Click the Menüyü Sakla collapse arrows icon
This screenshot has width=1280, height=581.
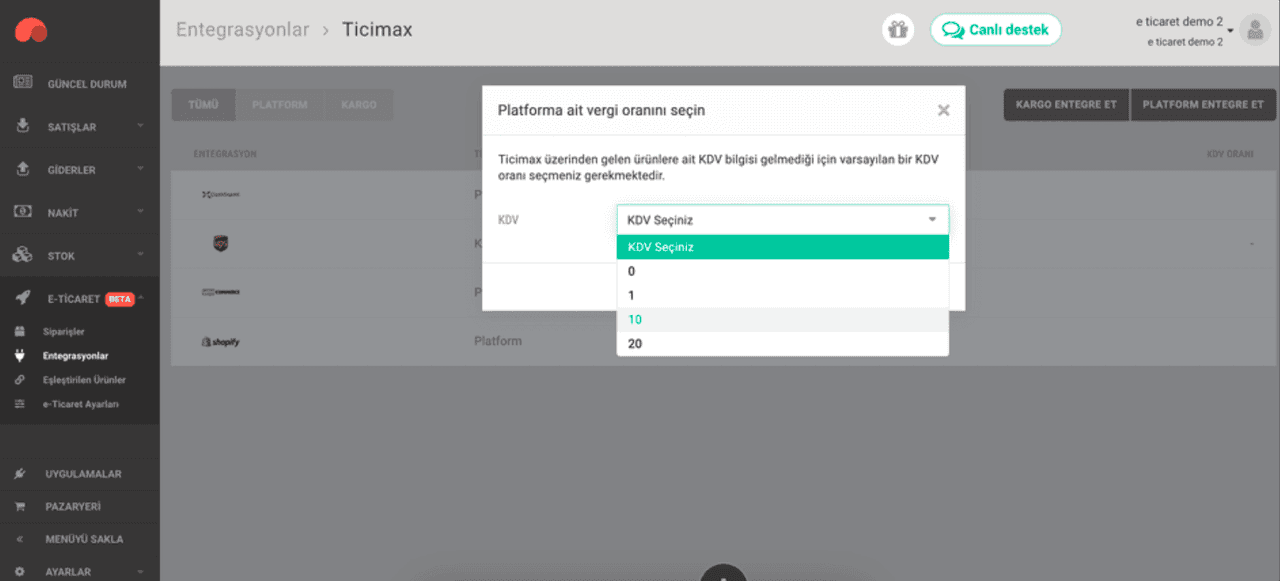point(19,539)
